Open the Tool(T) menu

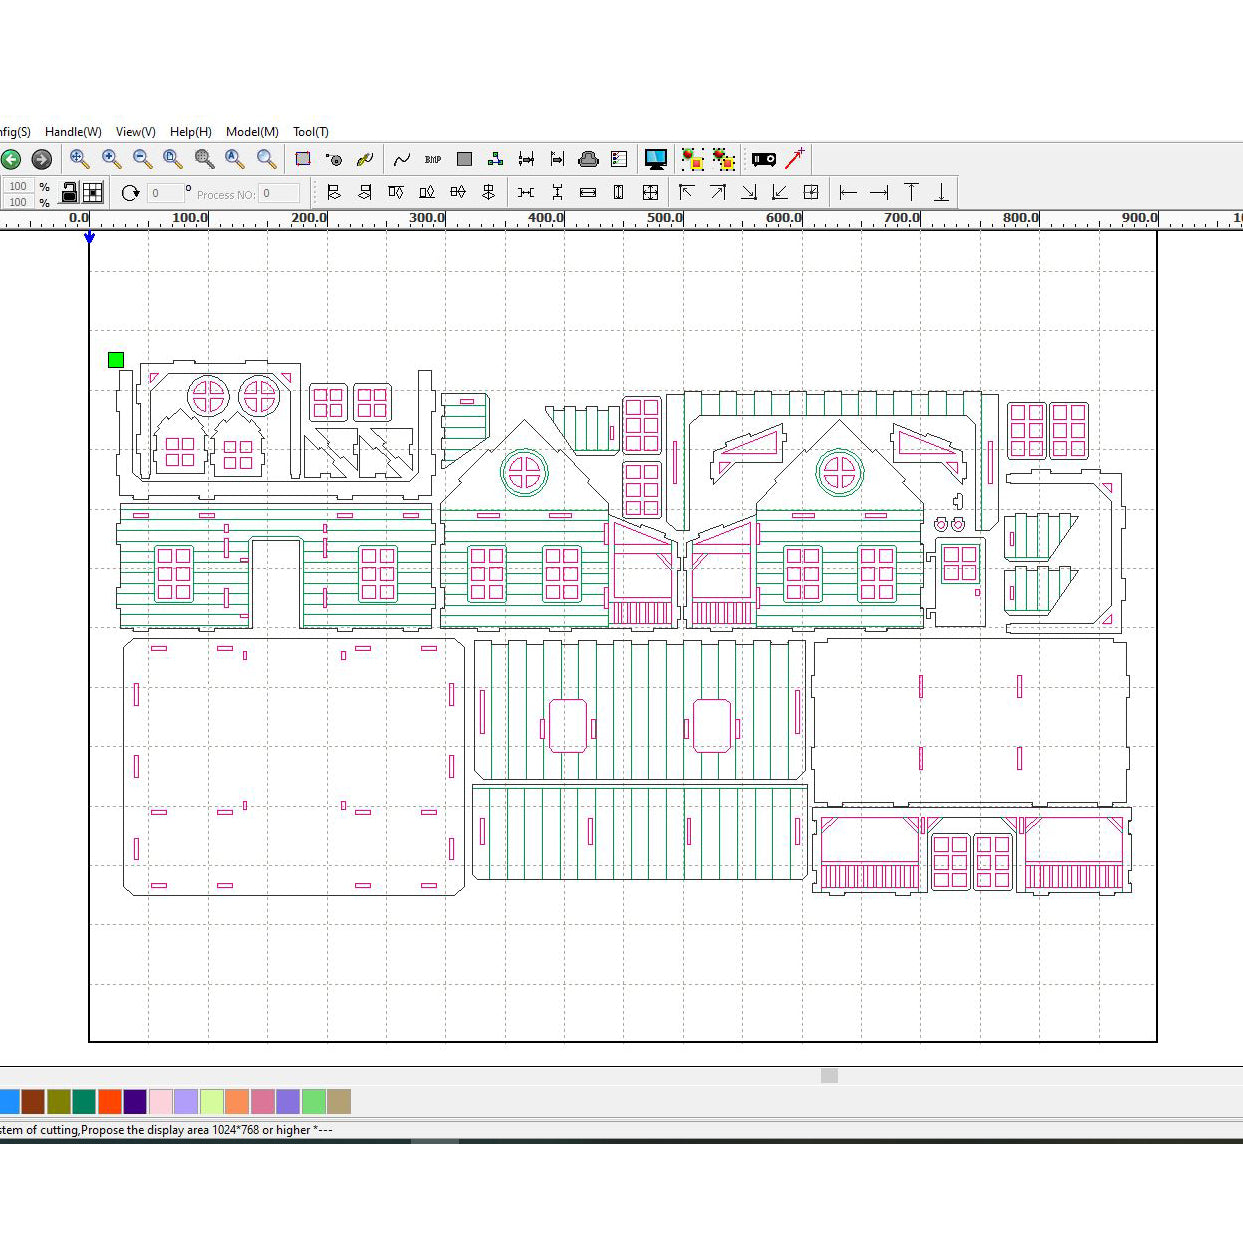coord(310,132)
